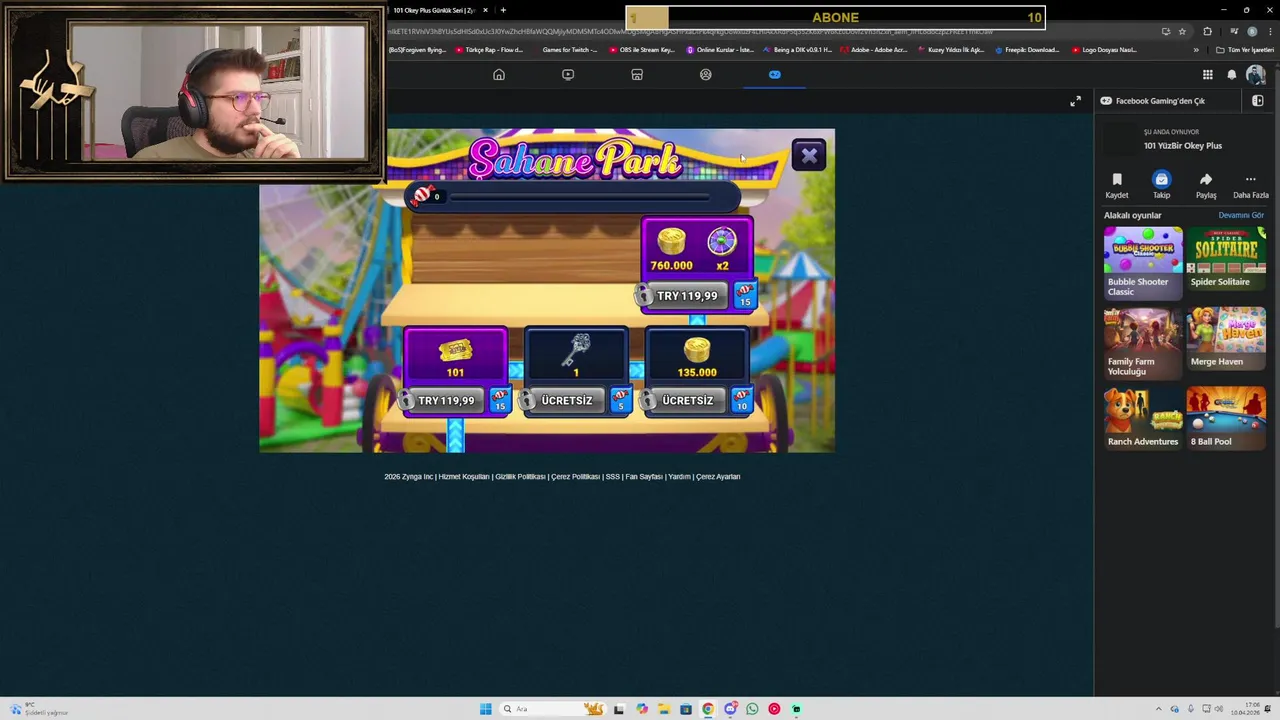Image resolution: width=1280 pixels, height=720 pixels.
Task: Open Fan Sayfası footer link
Action: point(644,477)
